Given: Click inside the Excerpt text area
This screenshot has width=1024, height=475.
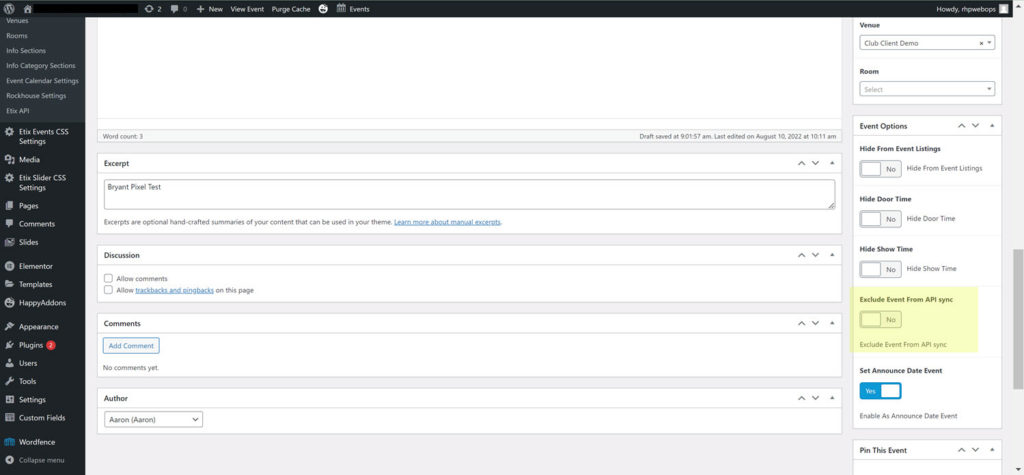Looking at the screenshot, I should pyautogui.click(x=468, y=194).
